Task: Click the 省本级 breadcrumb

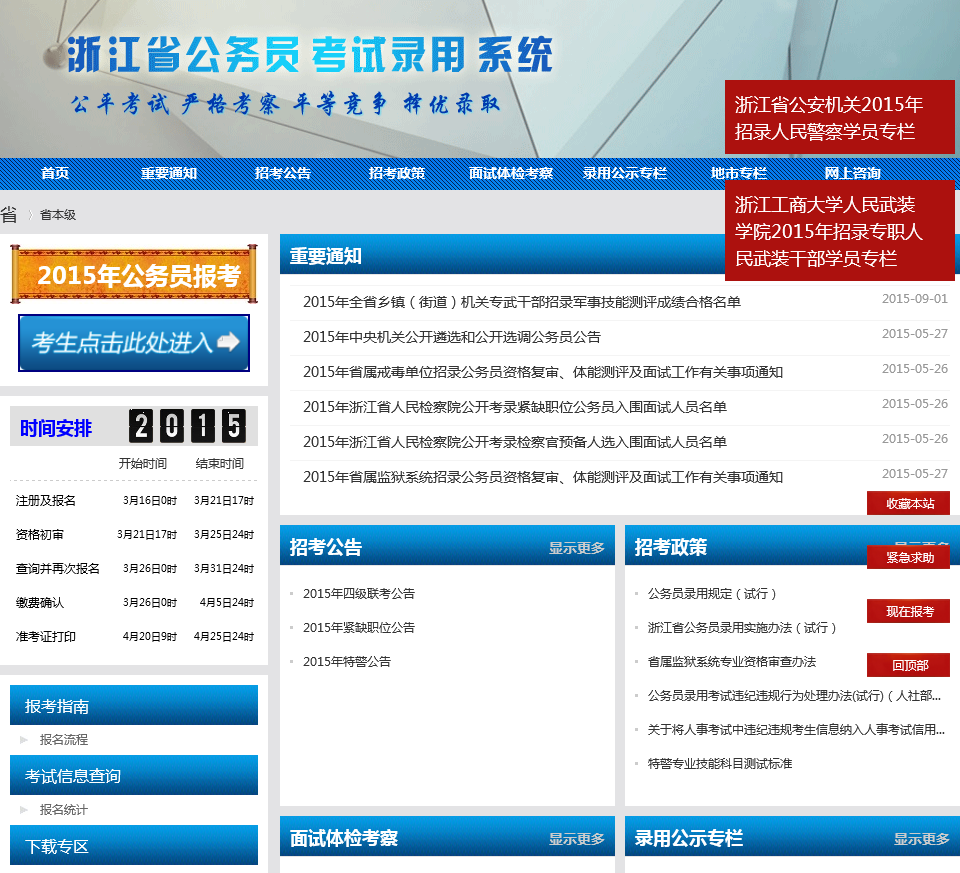Action: (58, 215)
